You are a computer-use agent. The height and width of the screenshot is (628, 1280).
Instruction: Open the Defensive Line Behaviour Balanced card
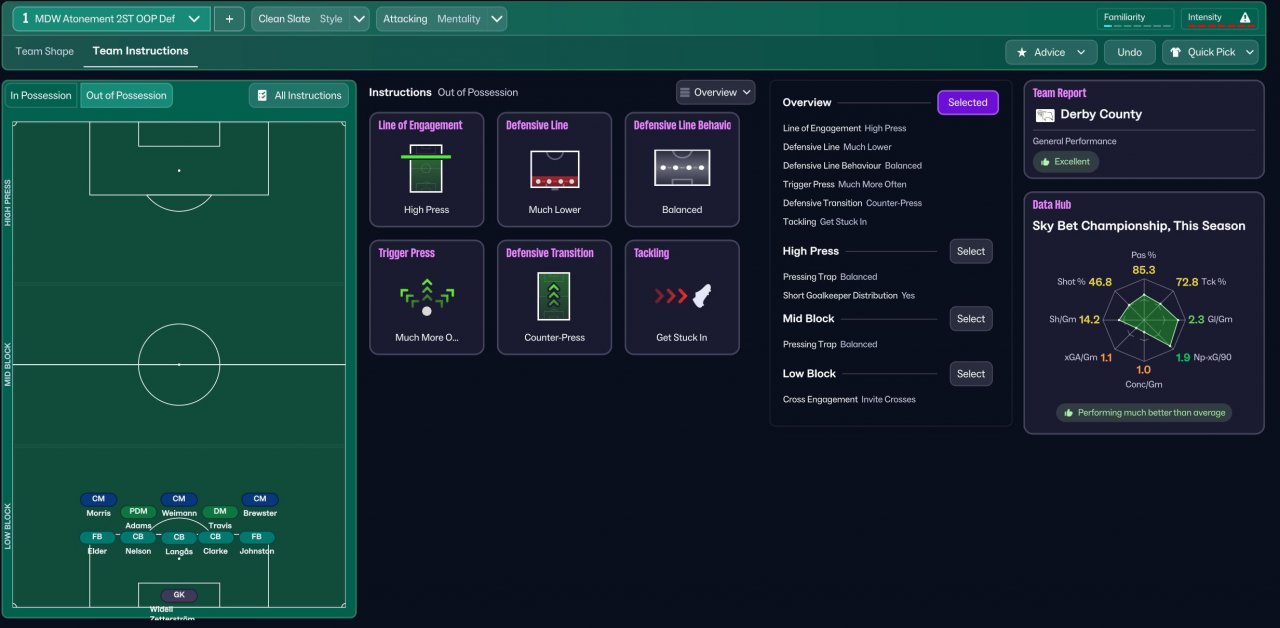click(x=682, y=169)
